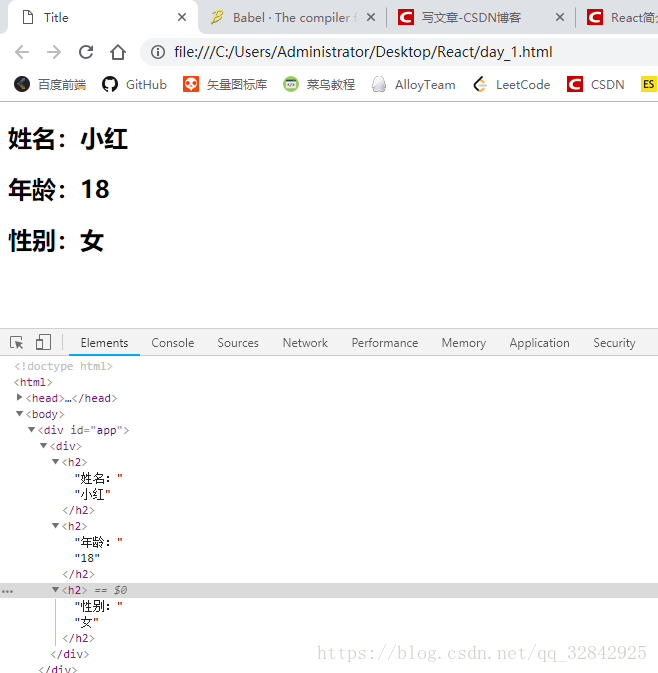Open the Network DevTools tab
The width and height of the screenshot is (658, 673).
[x=305, y=343]
